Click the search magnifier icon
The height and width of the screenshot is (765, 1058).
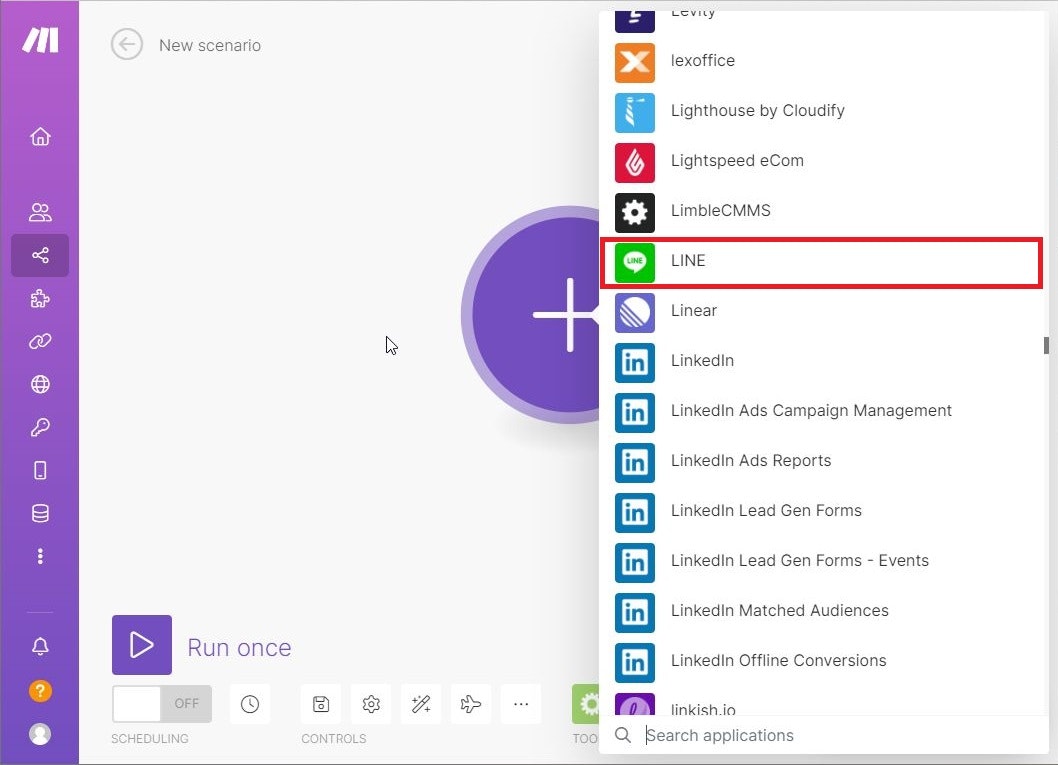[623, 735]
